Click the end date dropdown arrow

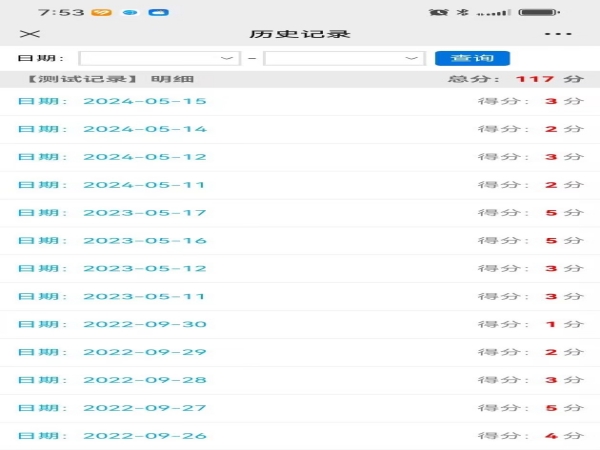(x=411, y=59)
